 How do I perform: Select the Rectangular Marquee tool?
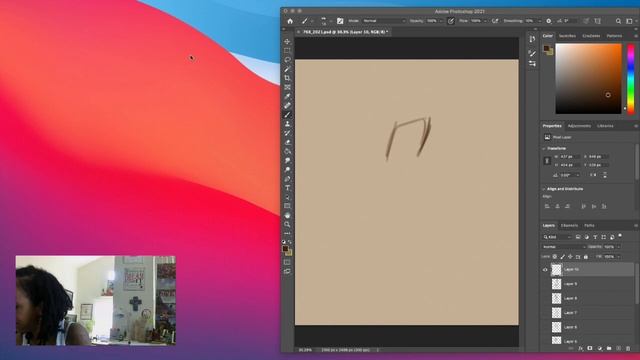287,51
